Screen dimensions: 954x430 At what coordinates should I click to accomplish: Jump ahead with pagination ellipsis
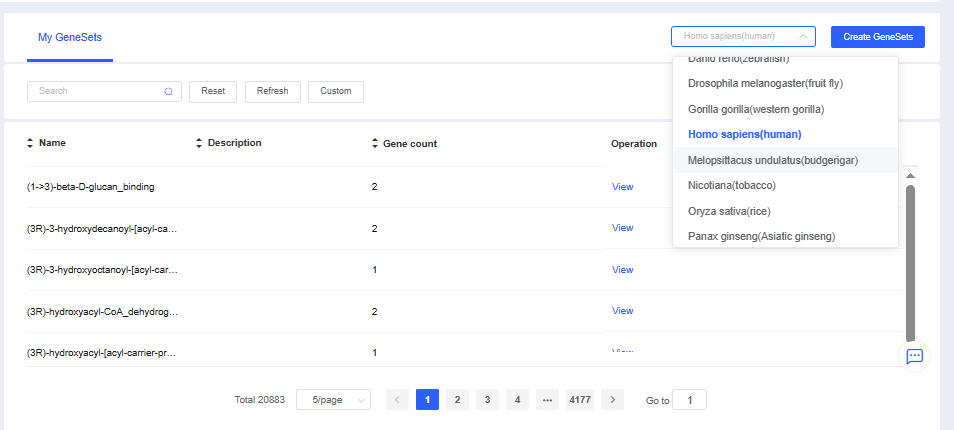(x=547, y=400)
